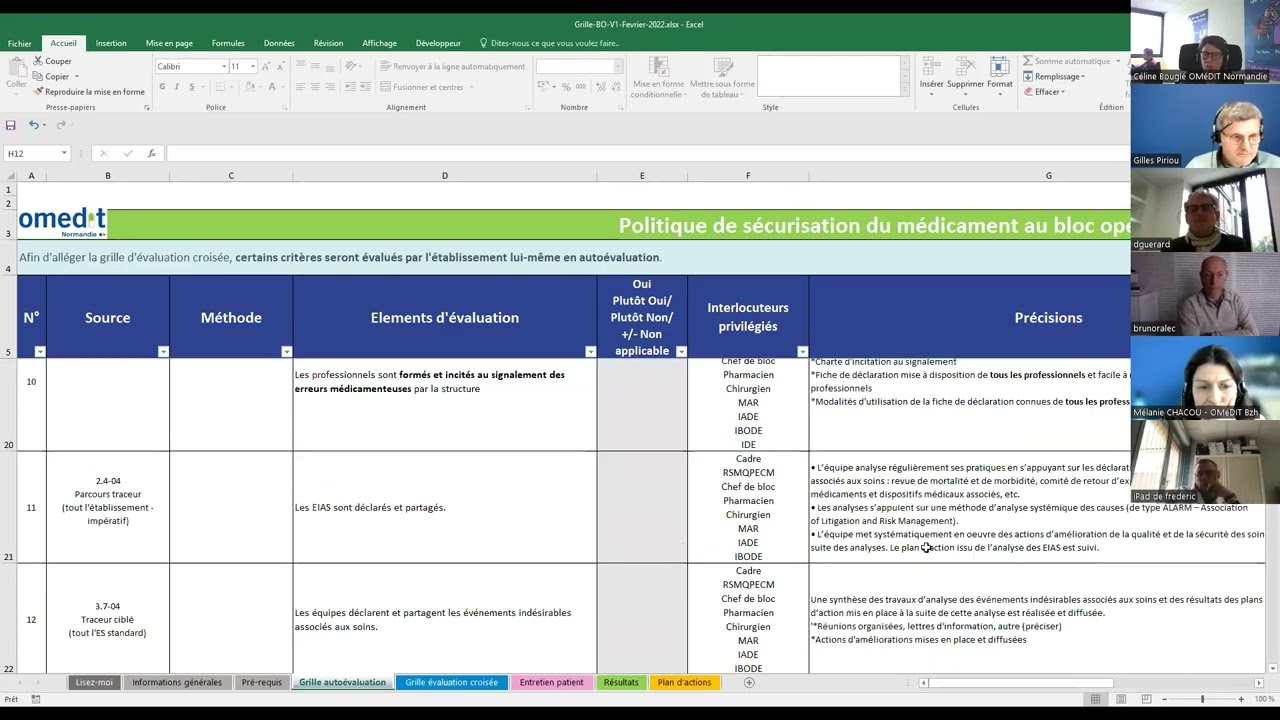Click the zoom in plus button
The height and width of the screenshot is (720, 1280).
click(x=1241, y=699)
